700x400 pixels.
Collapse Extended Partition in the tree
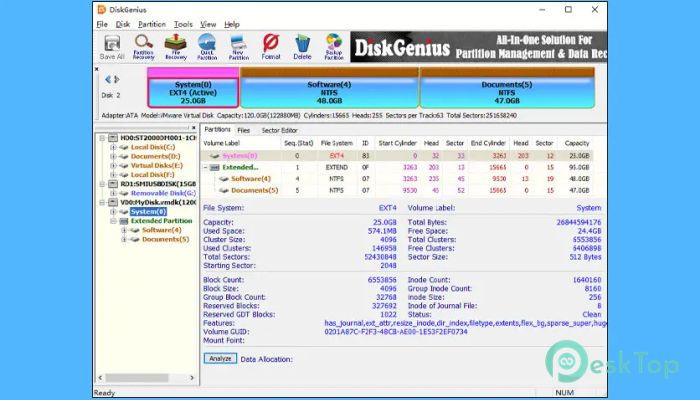[x=113, y=221]
